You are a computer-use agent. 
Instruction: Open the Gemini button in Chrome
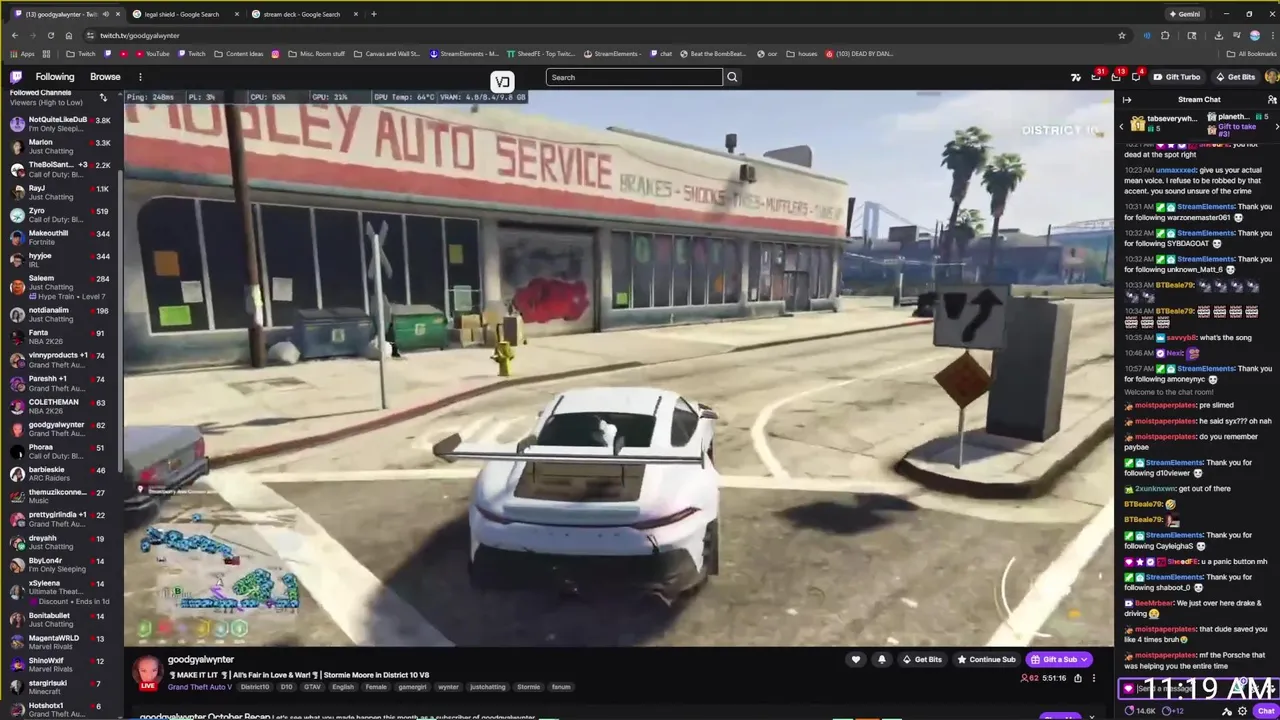tap(1184, 14)
